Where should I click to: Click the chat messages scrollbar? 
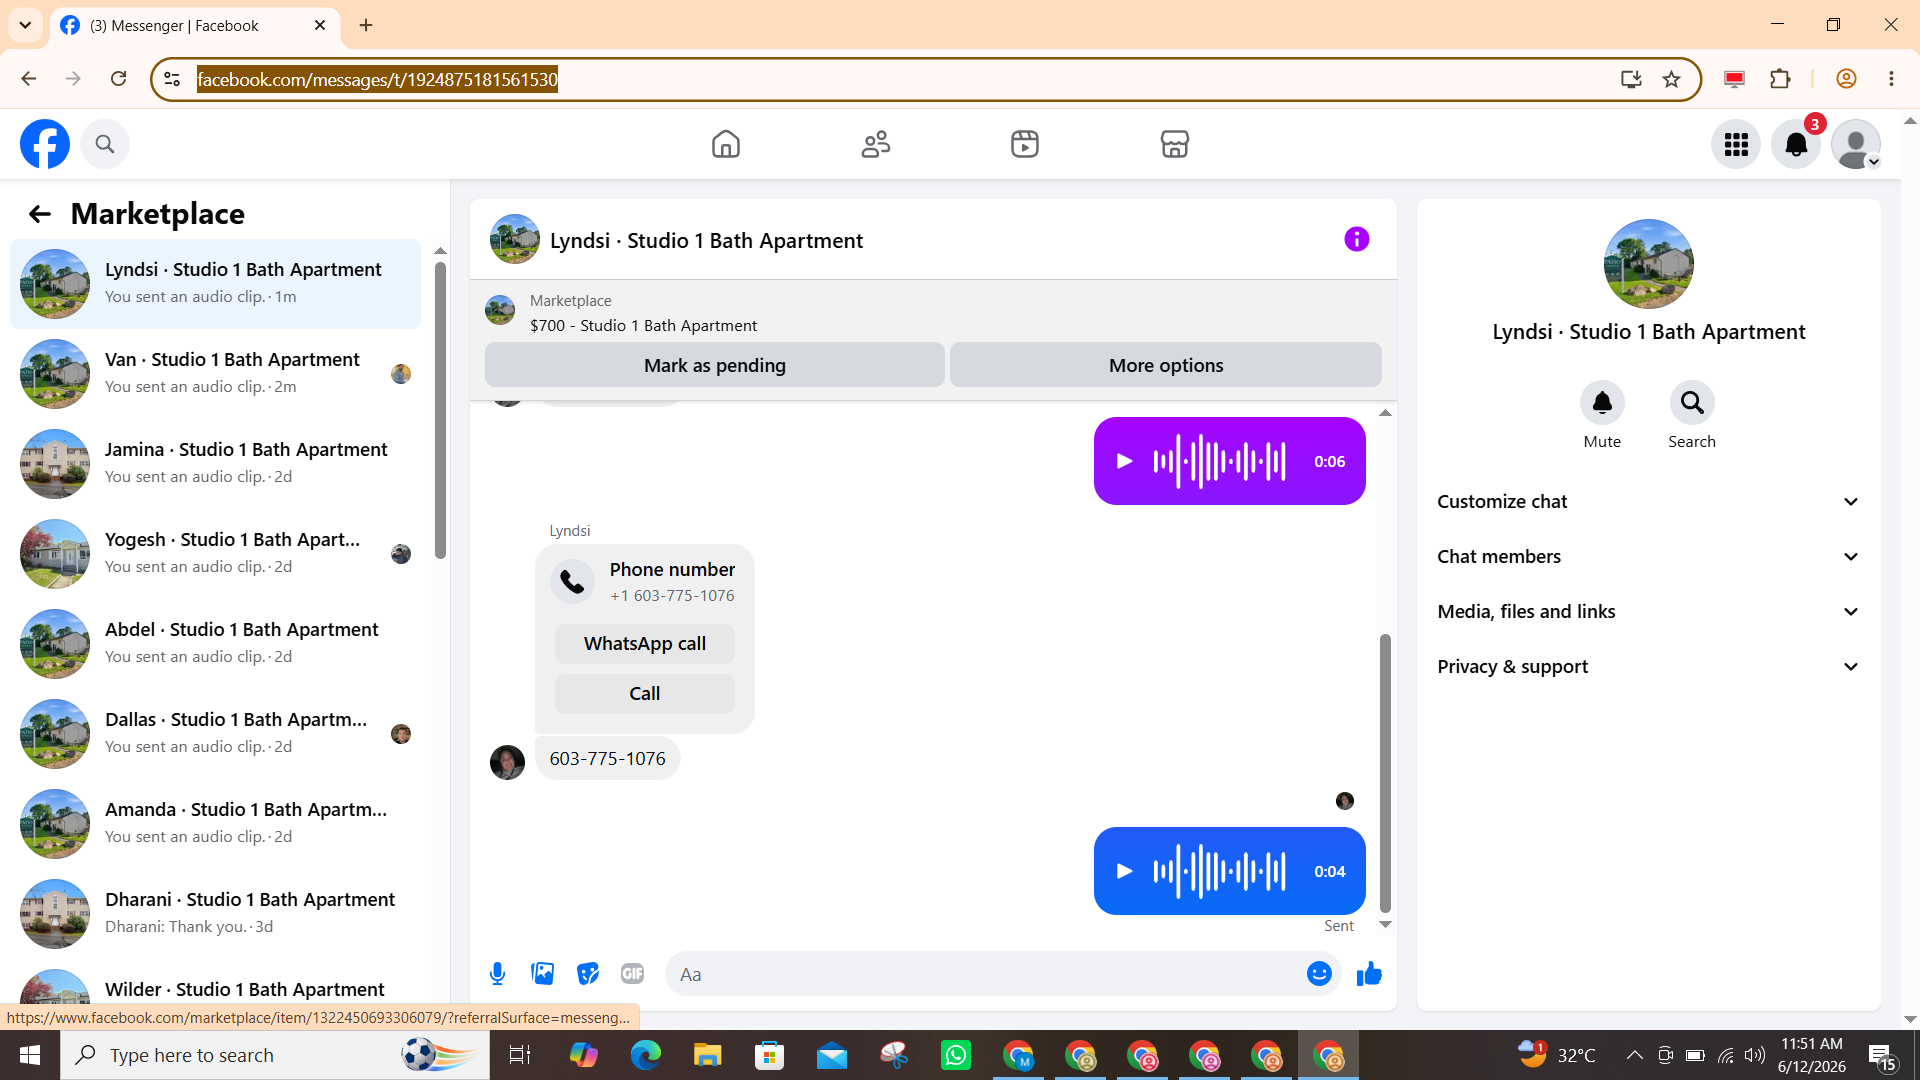1385,772
